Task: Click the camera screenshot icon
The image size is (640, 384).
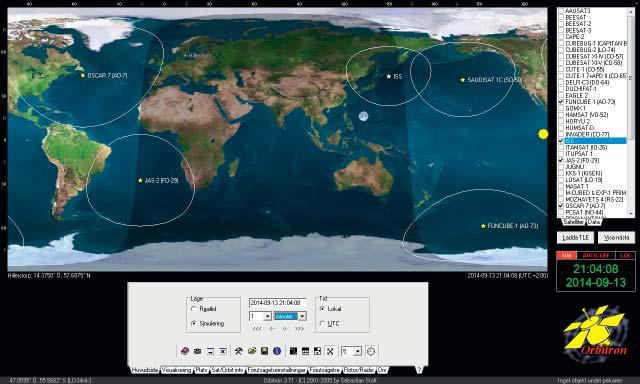Action: coord(198,351)
